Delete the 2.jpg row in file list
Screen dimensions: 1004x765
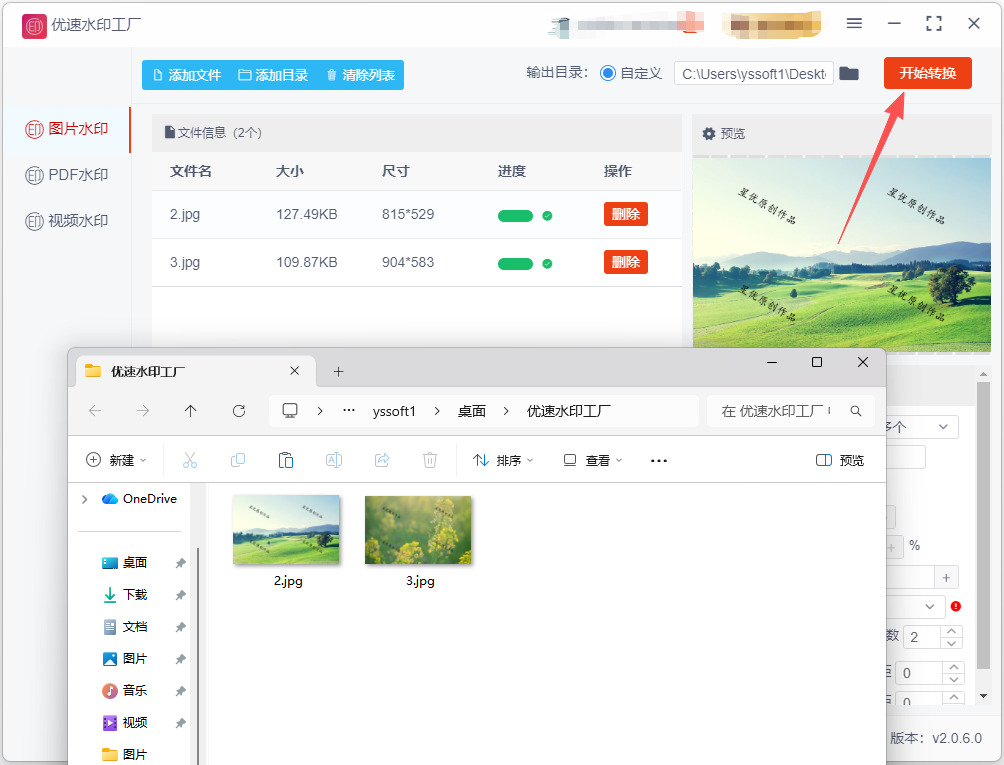[626, 214]
